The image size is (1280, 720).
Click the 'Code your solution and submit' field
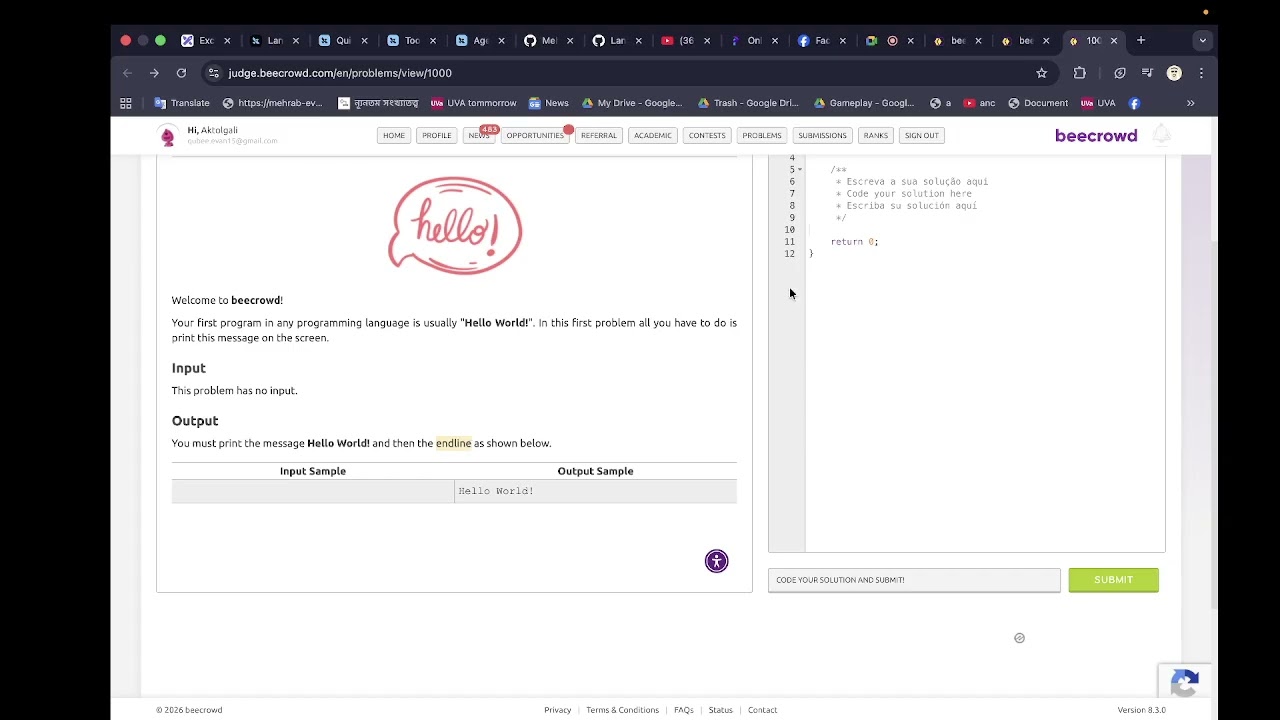(914, 580)
